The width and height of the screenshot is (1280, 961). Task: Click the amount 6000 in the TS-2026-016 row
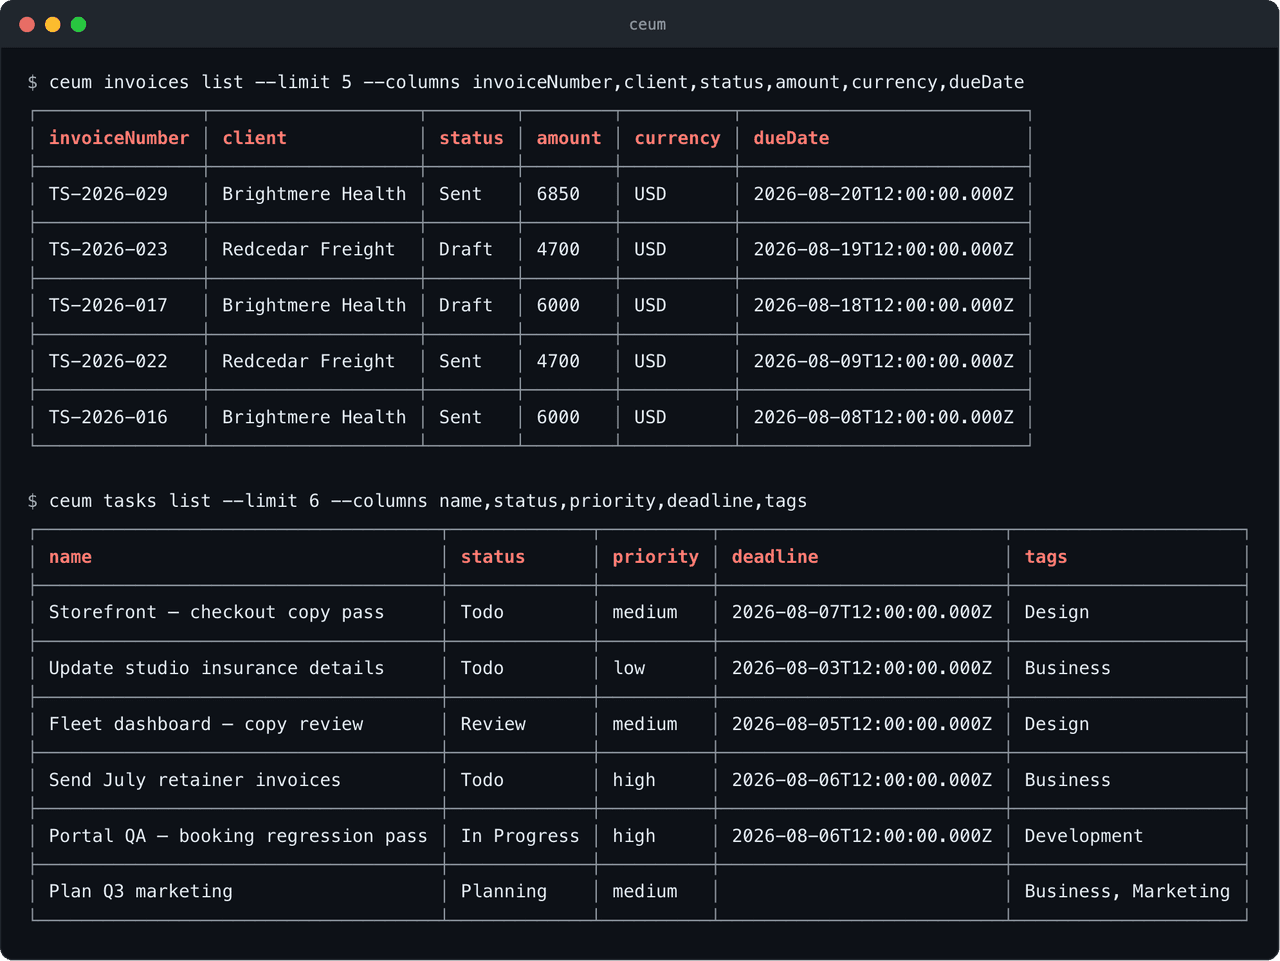(x=558, y=417)
